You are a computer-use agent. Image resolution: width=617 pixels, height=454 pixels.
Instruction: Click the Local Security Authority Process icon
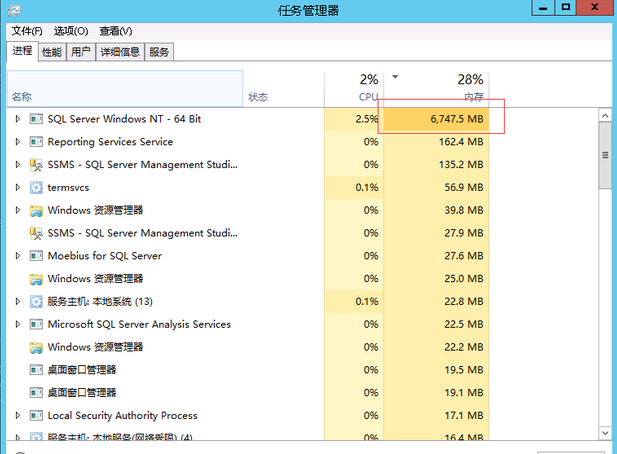pyautogui.click(x=37, y=416)
